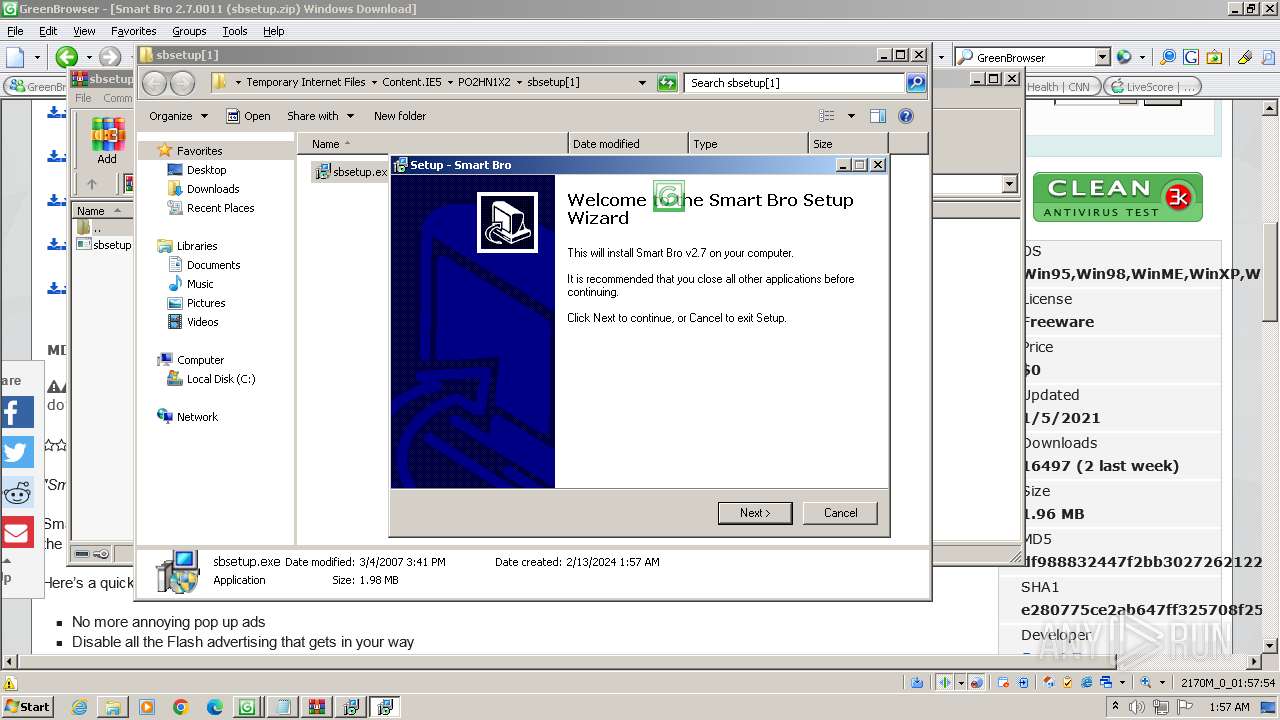
Task: Open the File menu in GreenBrowser
Action: (15, 31)
